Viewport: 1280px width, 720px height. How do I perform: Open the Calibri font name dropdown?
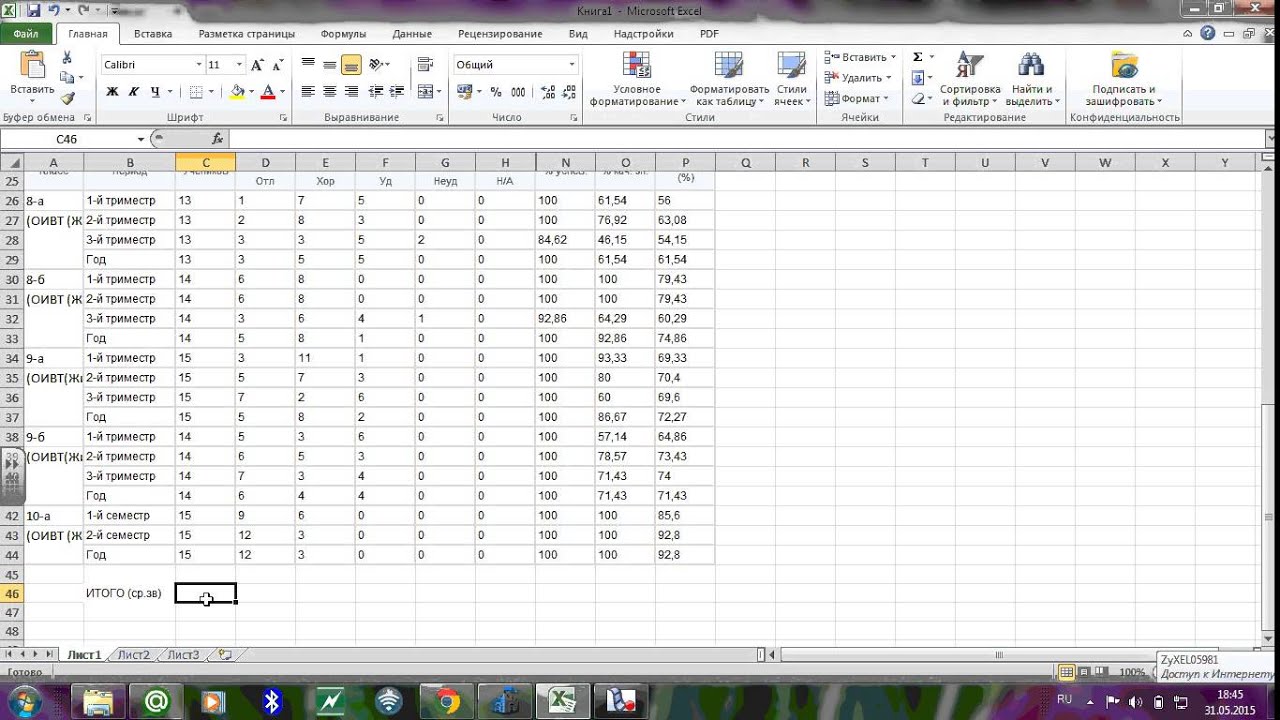(x=198, y=65)
